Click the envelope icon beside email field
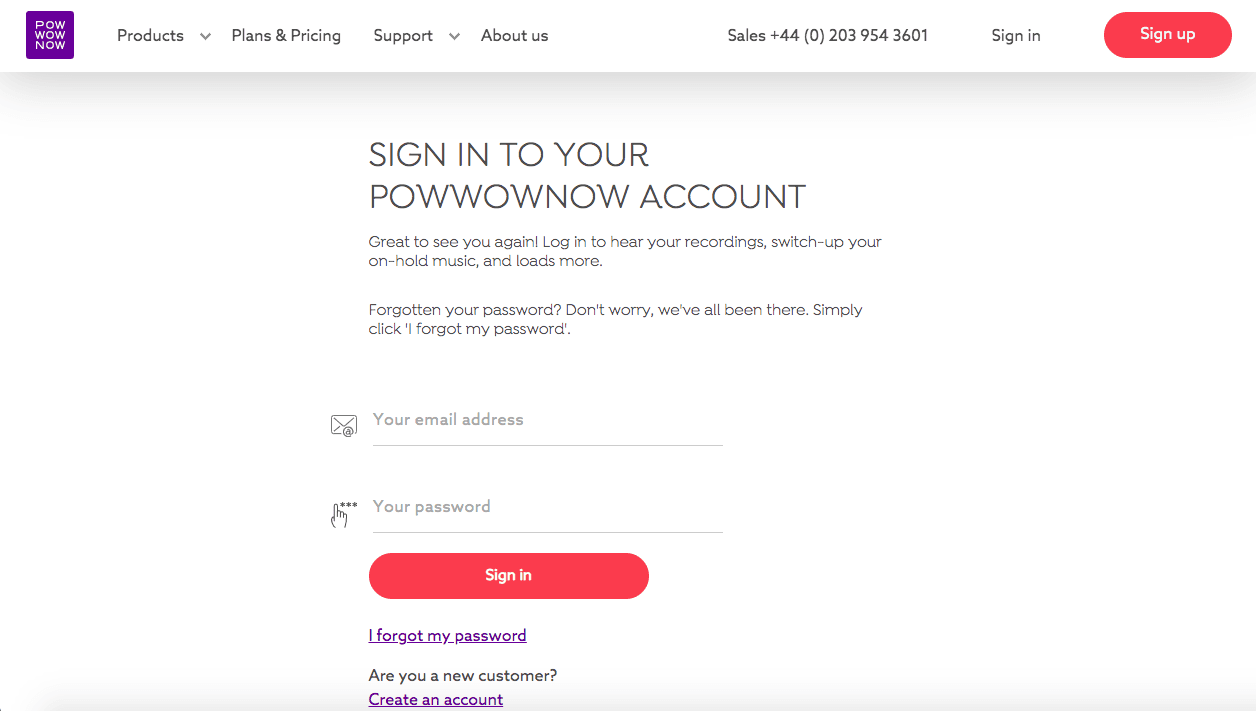 343,426
